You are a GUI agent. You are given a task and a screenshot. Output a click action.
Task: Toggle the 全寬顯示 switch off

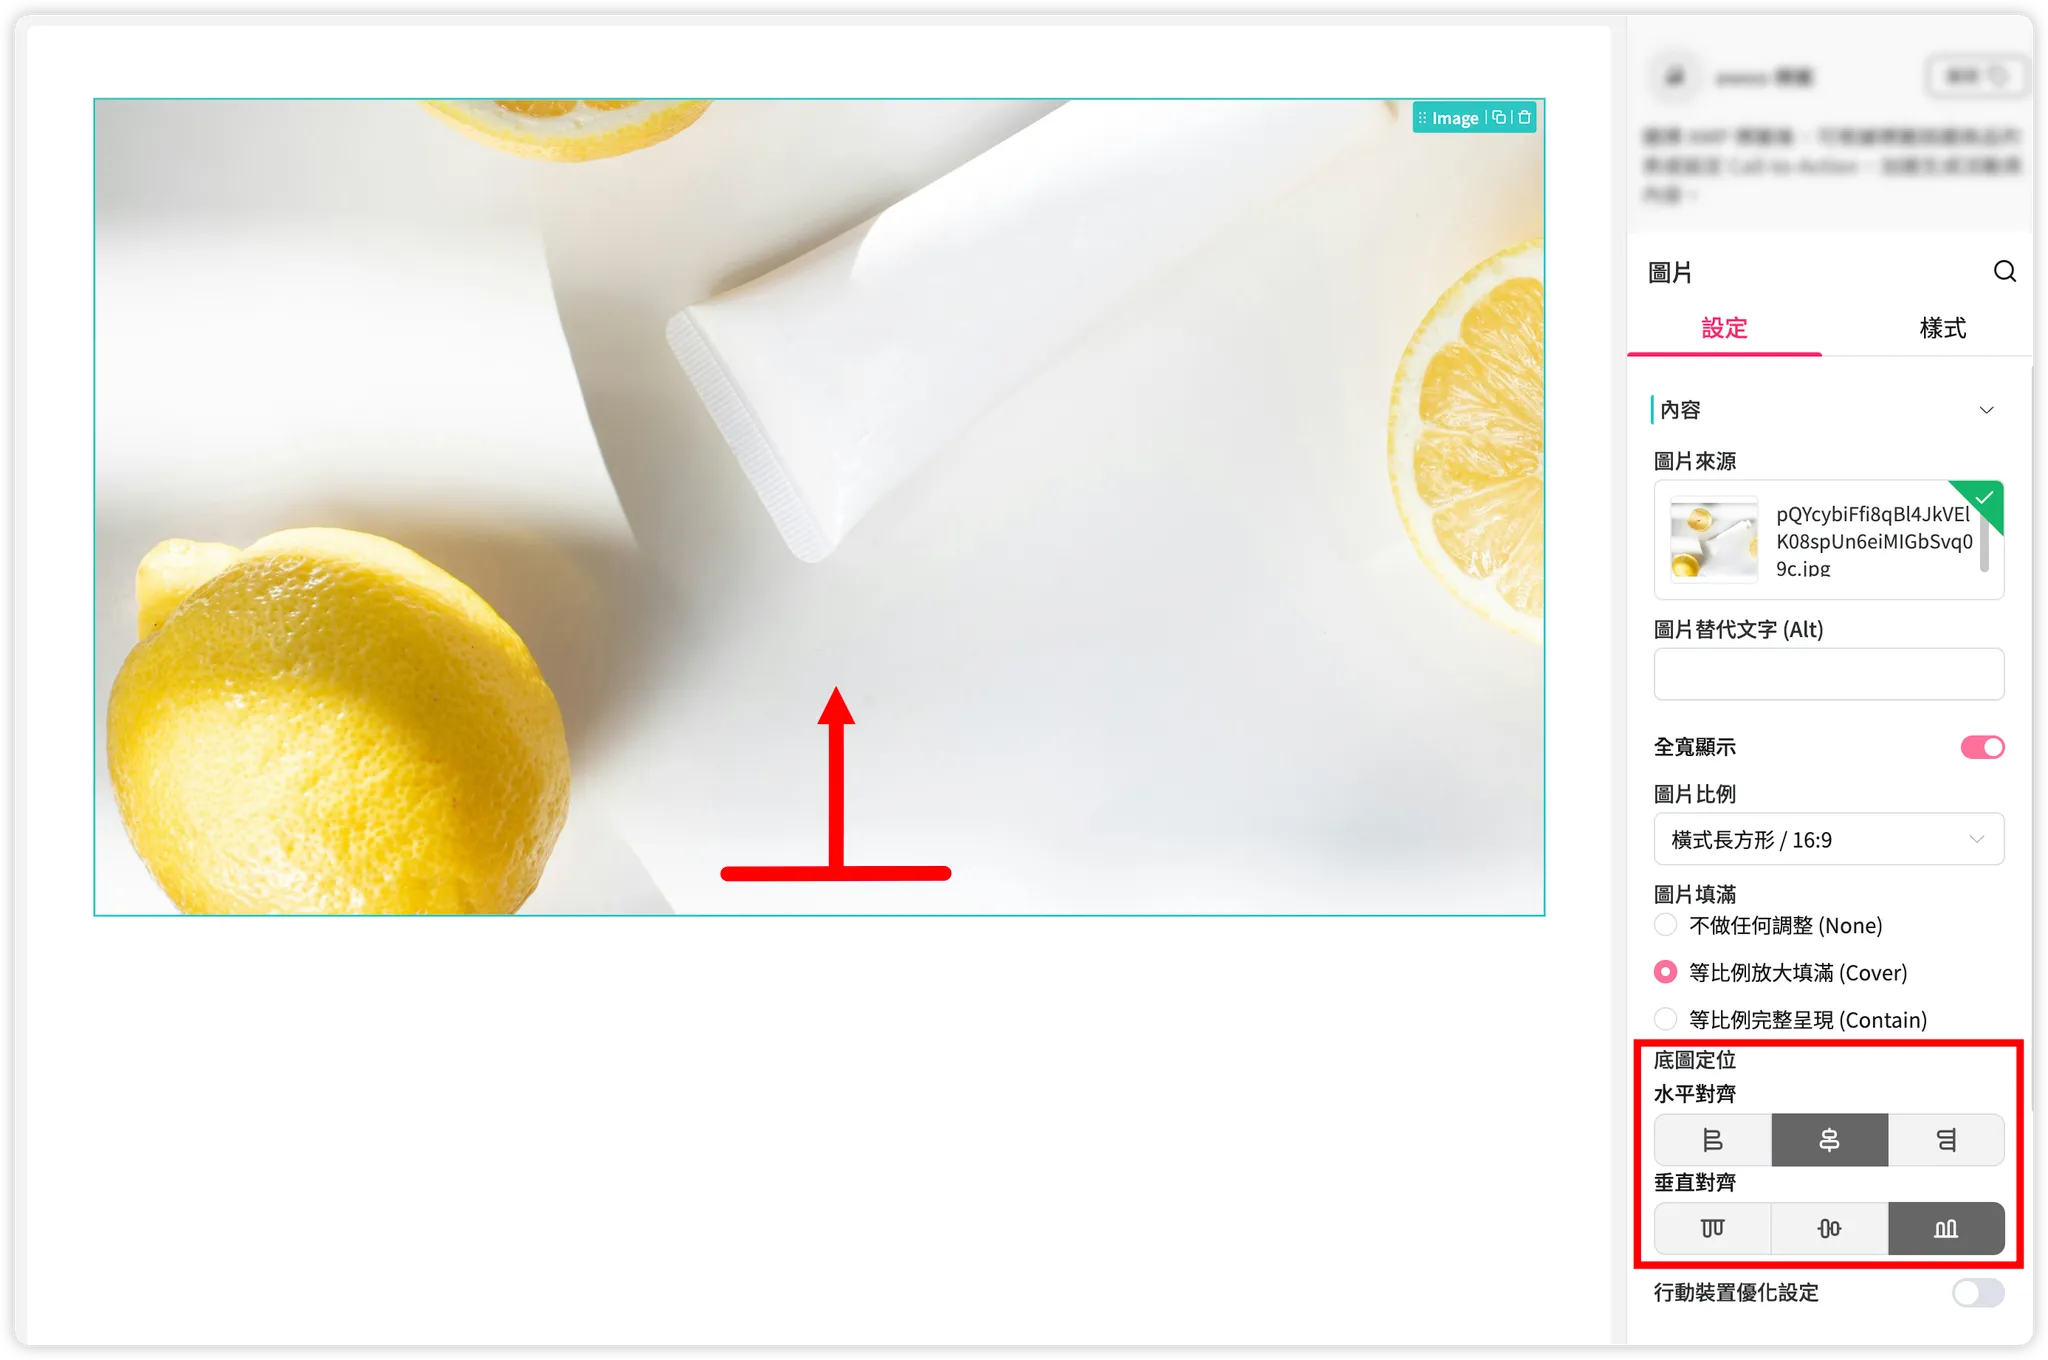pos(1982,747)
